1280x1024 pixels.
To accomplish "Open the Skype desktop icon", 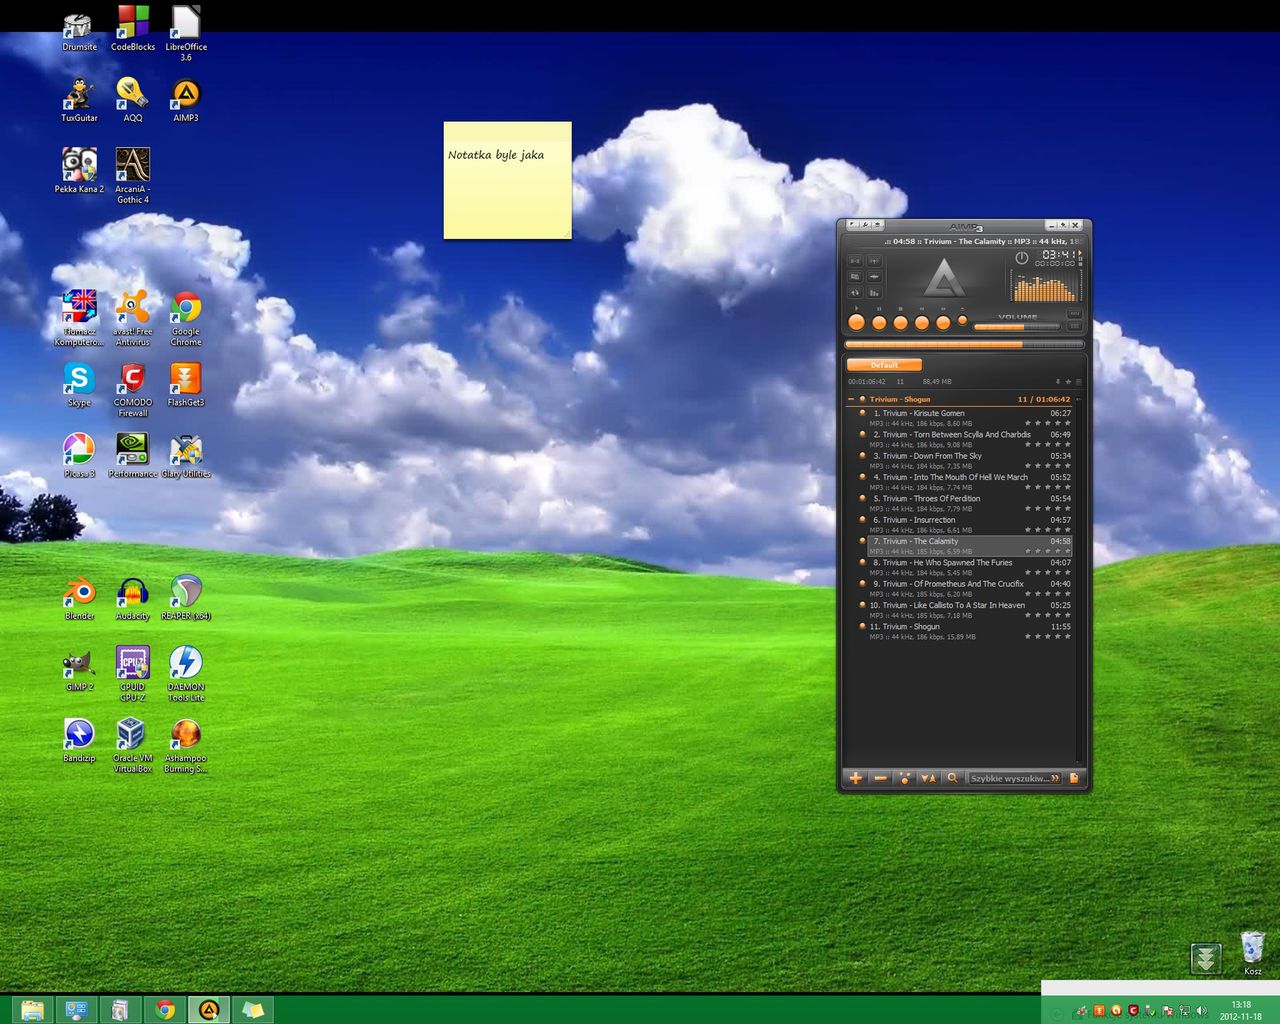I will pyautogui.click(x=79, y=385).
